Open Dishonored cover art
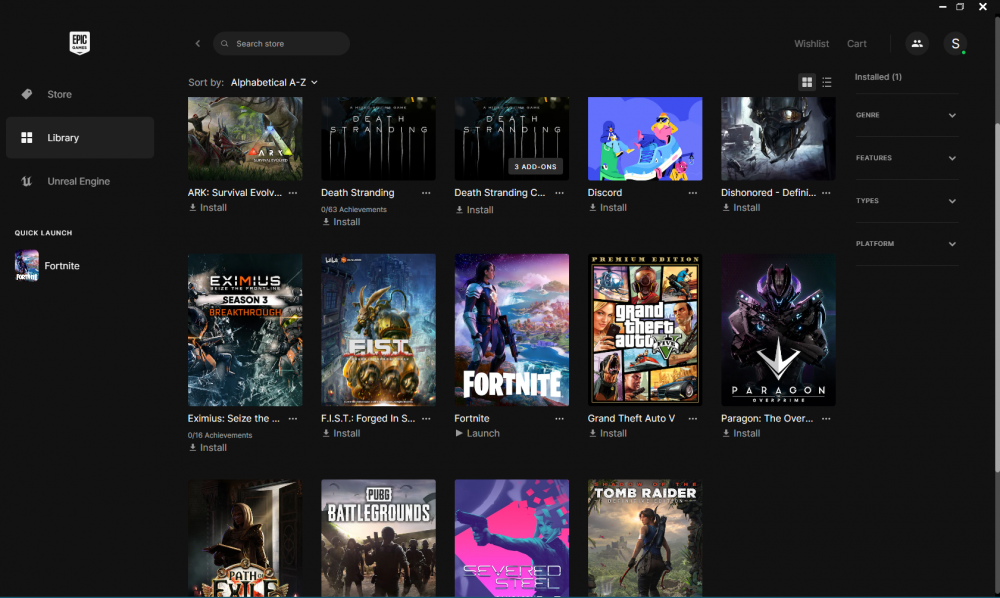This screenshot has height=598, width=1000. pyautogui.click(x=778, y=138)
